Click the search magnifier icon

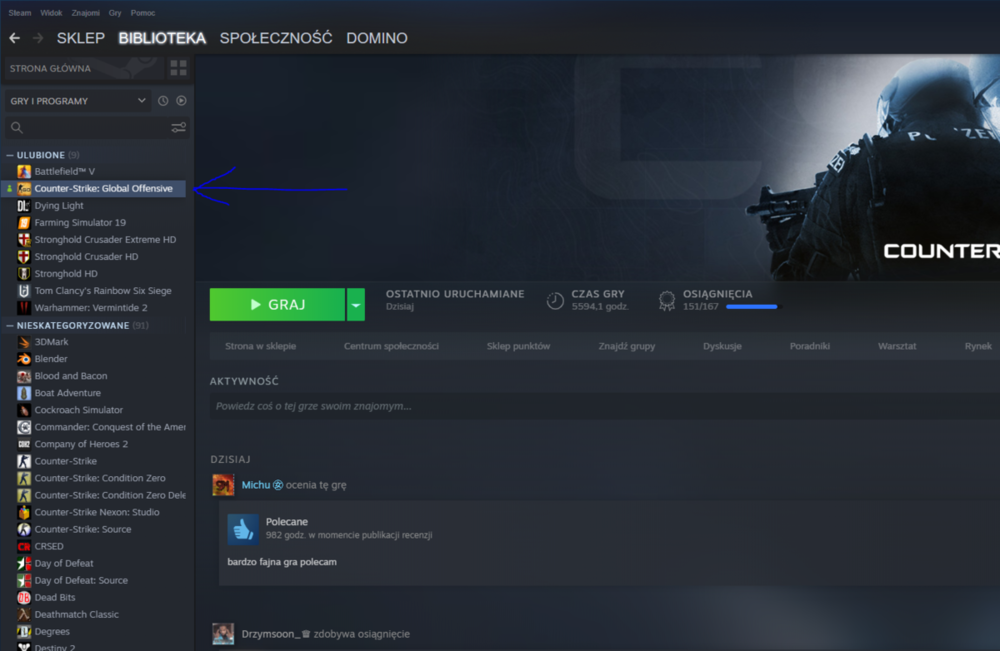coord(17,128)
